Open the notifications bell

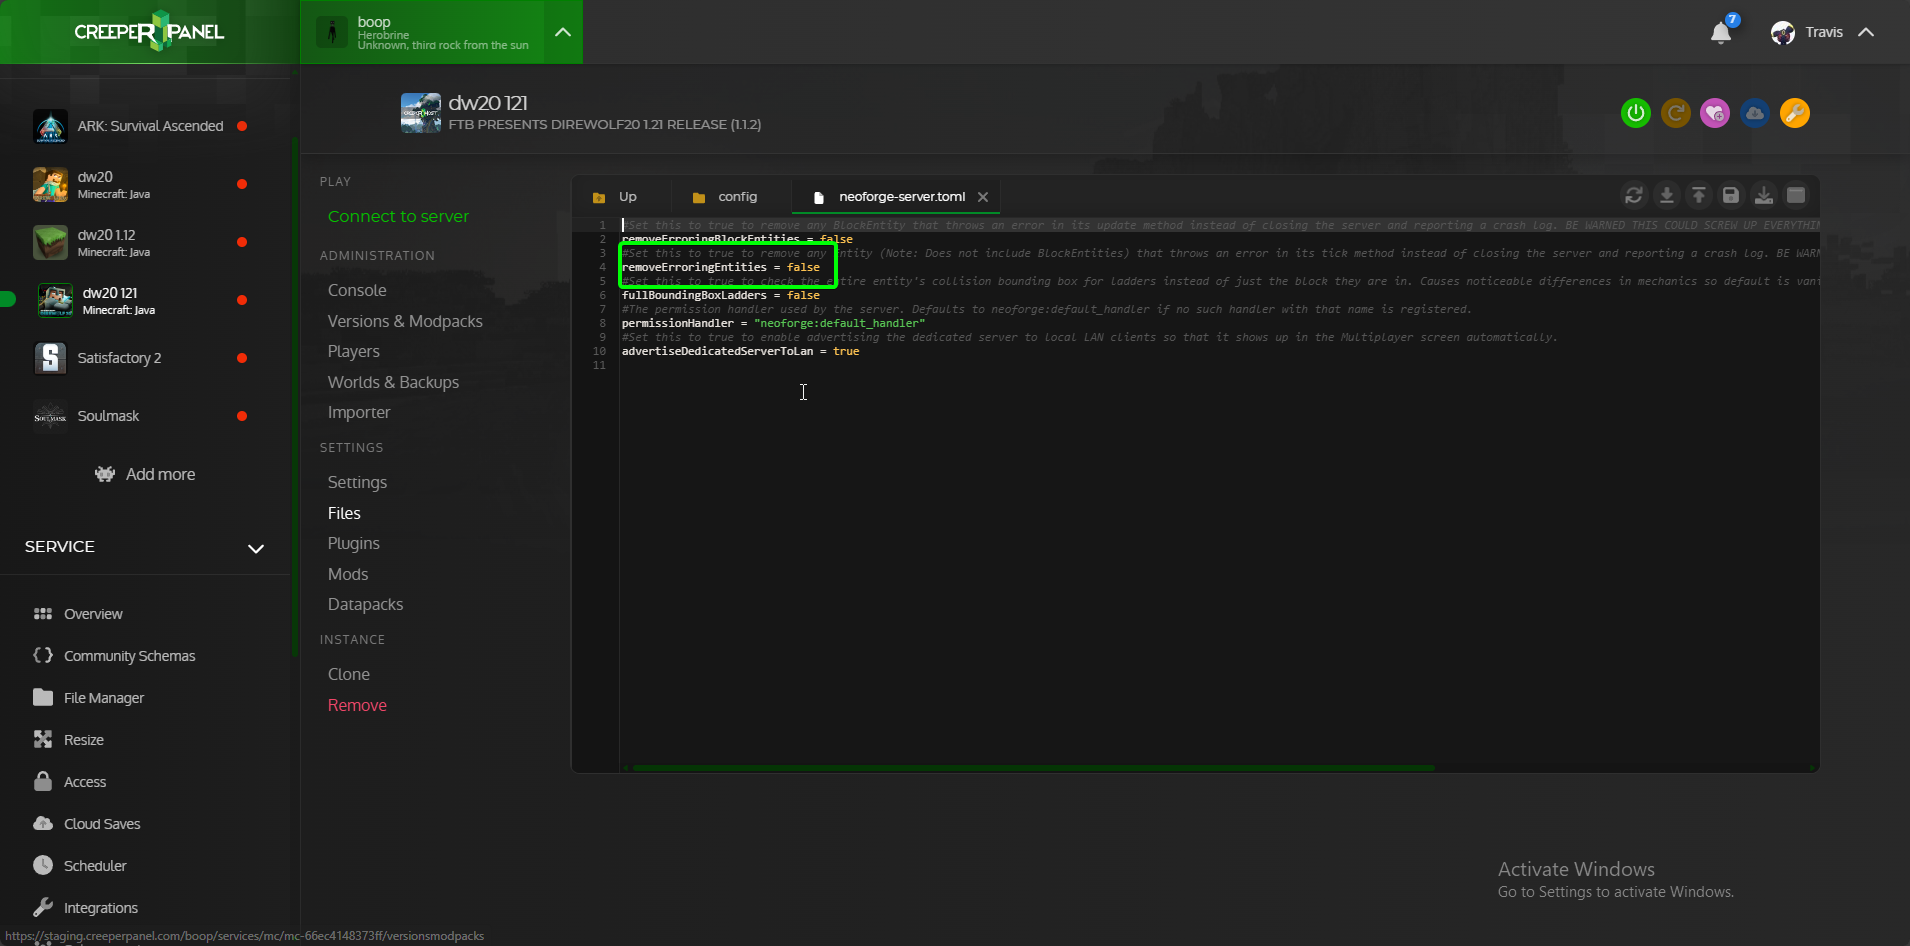(1721, 33)
